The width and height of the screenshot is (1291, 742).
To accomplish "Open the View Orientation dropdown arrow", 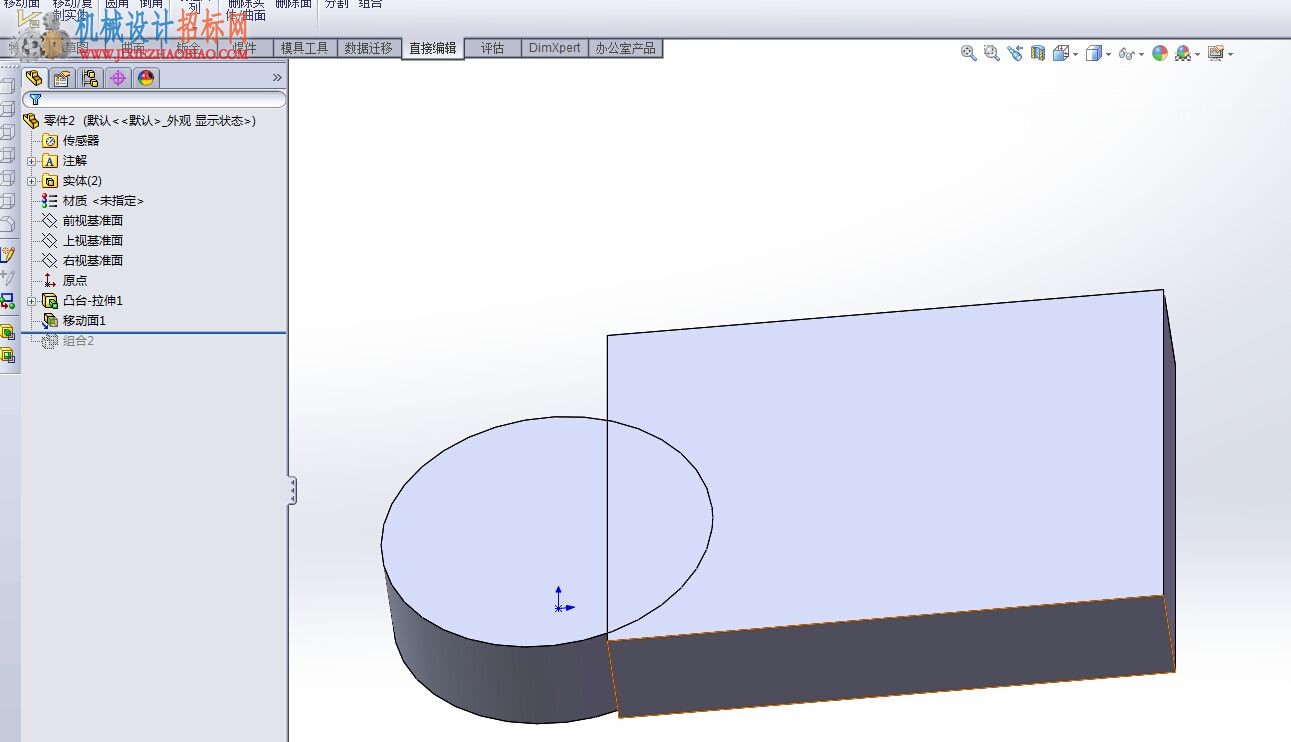I will coord(1075,54).
